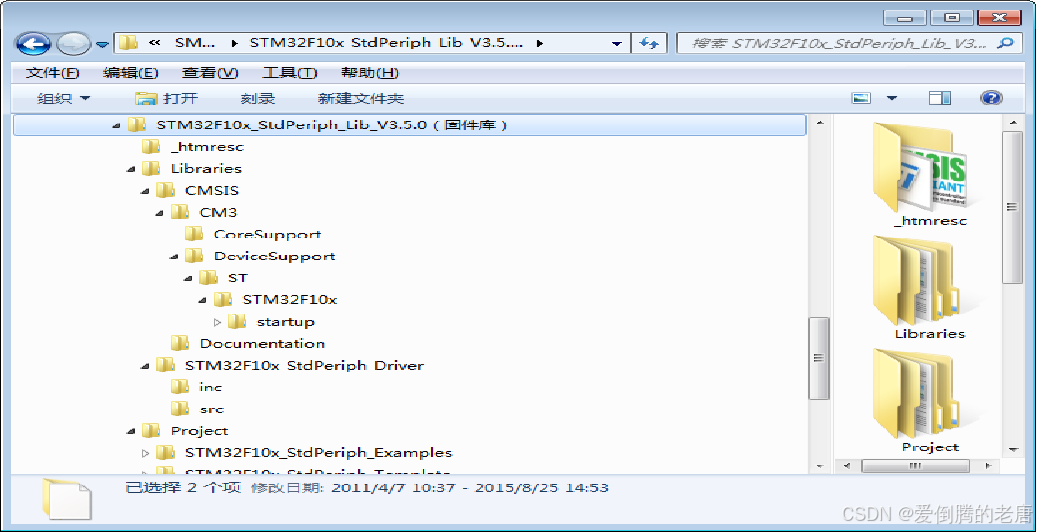Click the DeviceSupport folder icon
Viewport: 1037px width, 532px height.
point(194,256)
